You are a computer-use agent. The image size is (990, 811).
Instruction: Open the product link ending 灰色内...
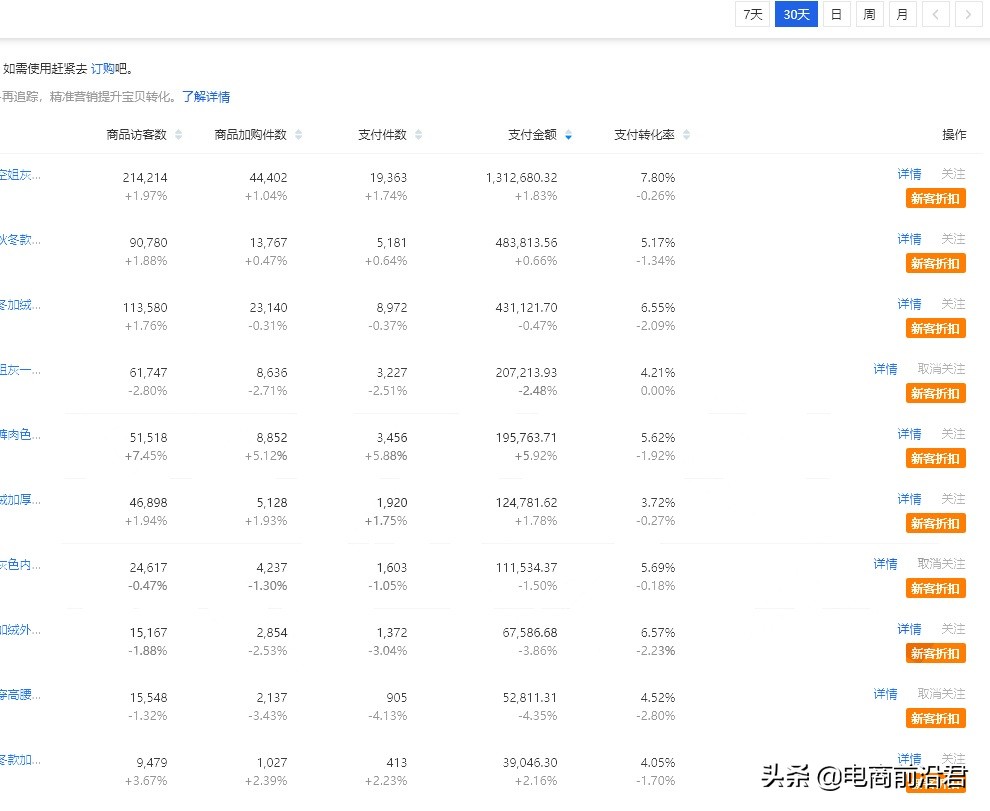(x=20, y=565)
